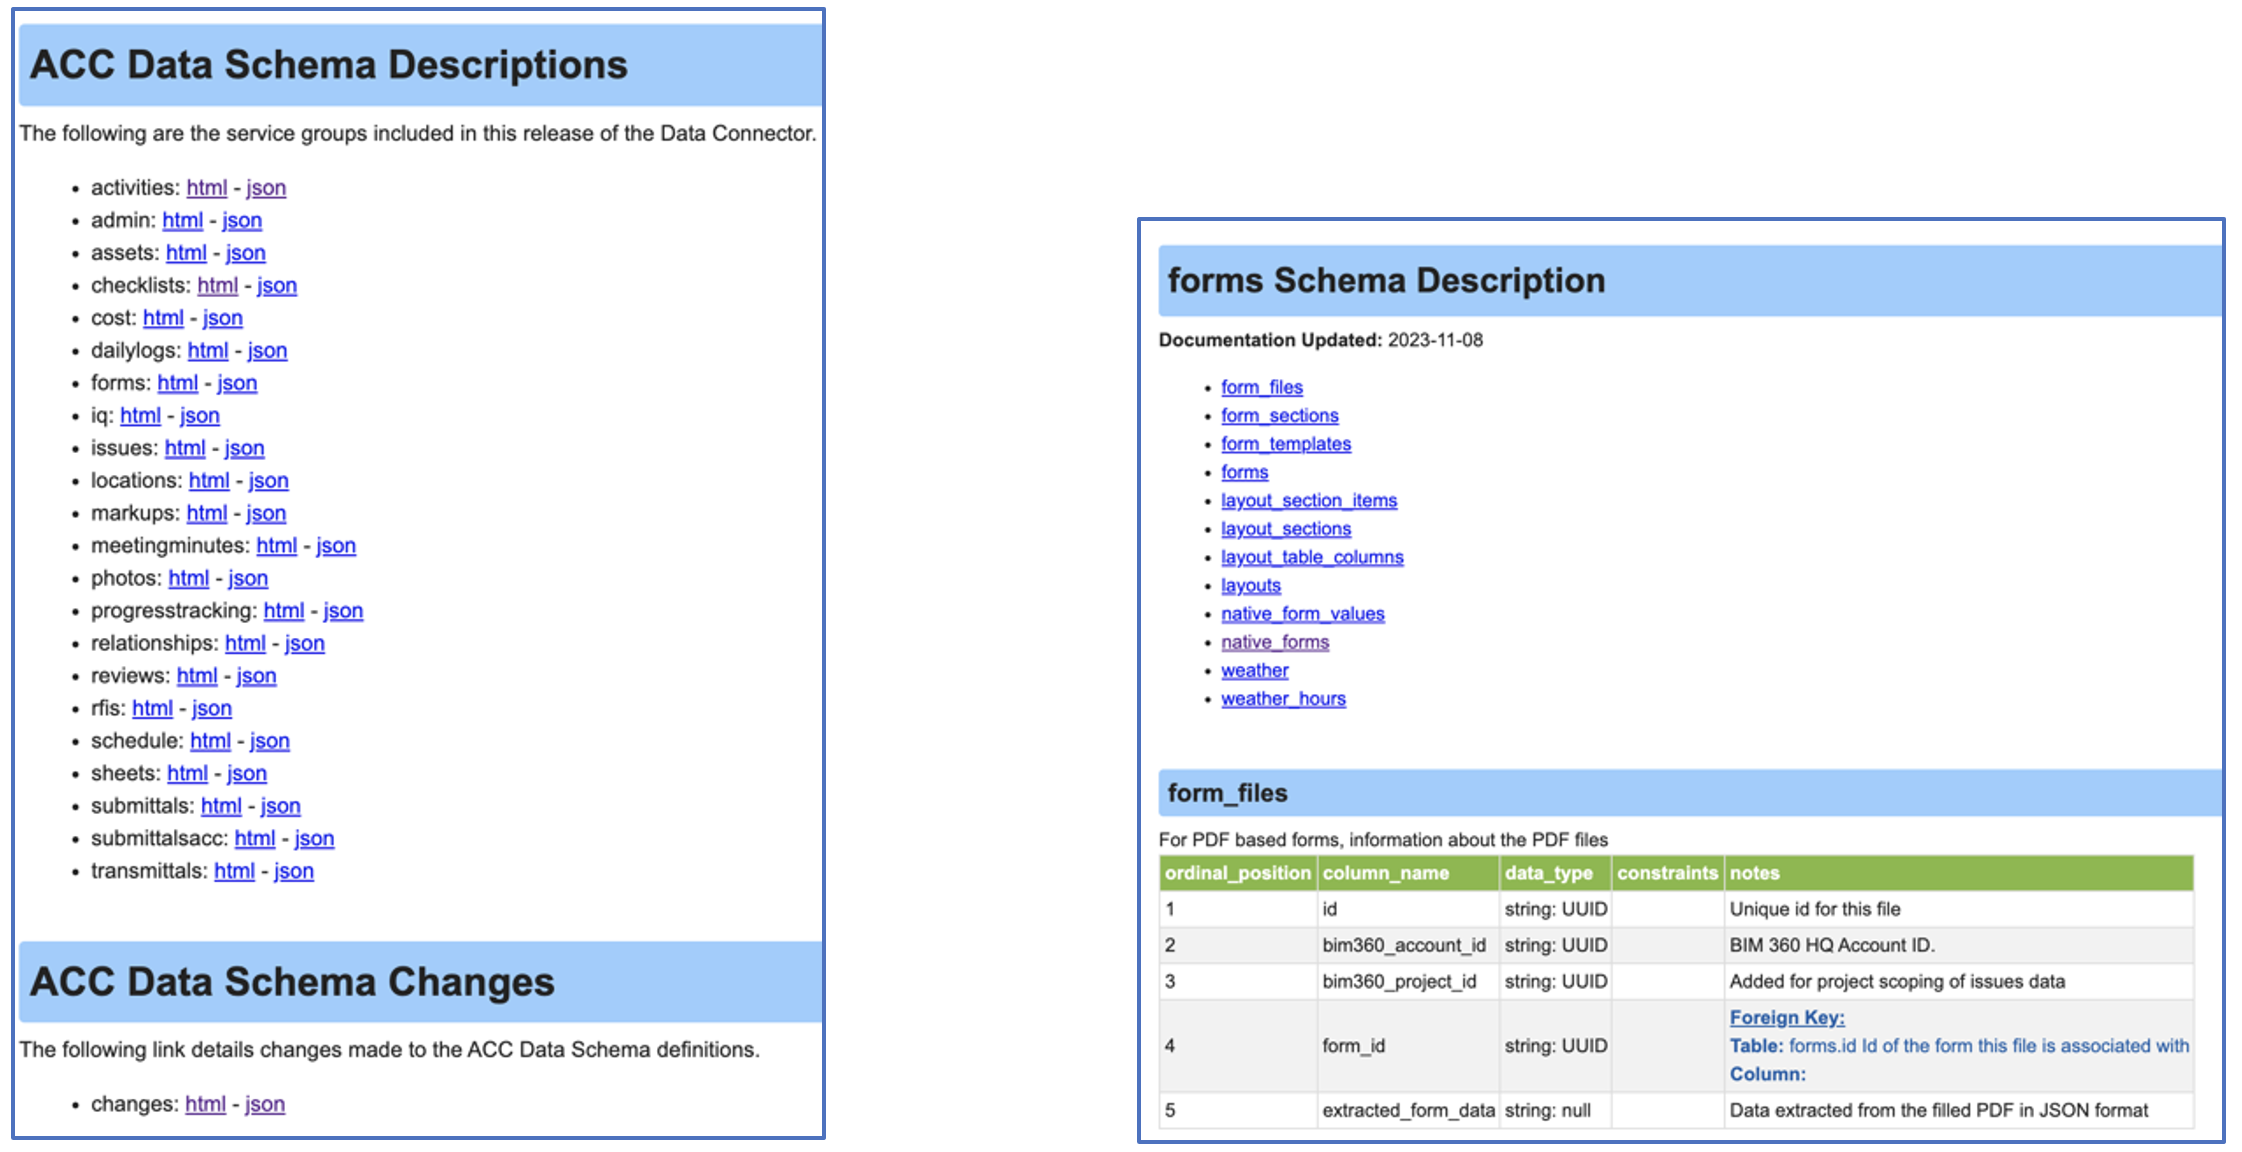Open the issues json link
This screenshot has width=2242, height=1152.
coord(243,447)
